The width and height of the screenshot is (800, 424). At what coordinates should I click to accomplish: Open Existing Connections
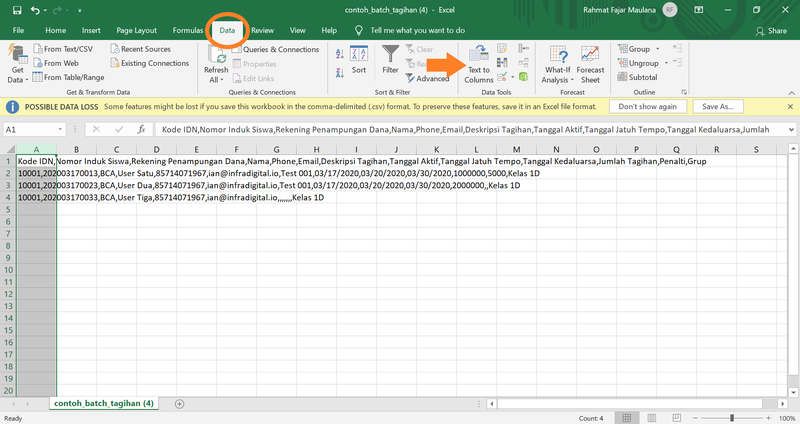149,63
